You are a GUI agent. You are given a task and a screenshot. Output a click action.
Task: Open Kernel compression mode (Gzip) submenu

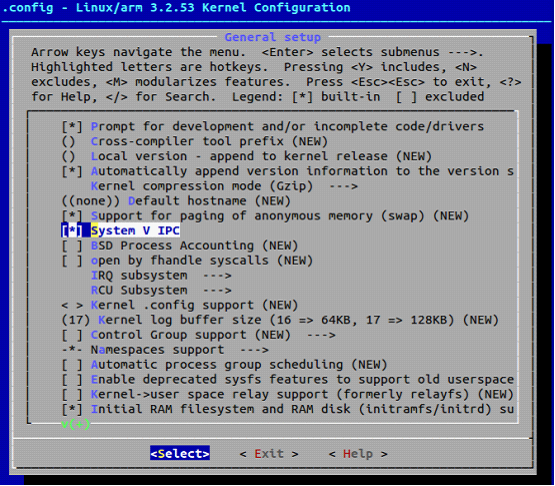pos(224,186)
